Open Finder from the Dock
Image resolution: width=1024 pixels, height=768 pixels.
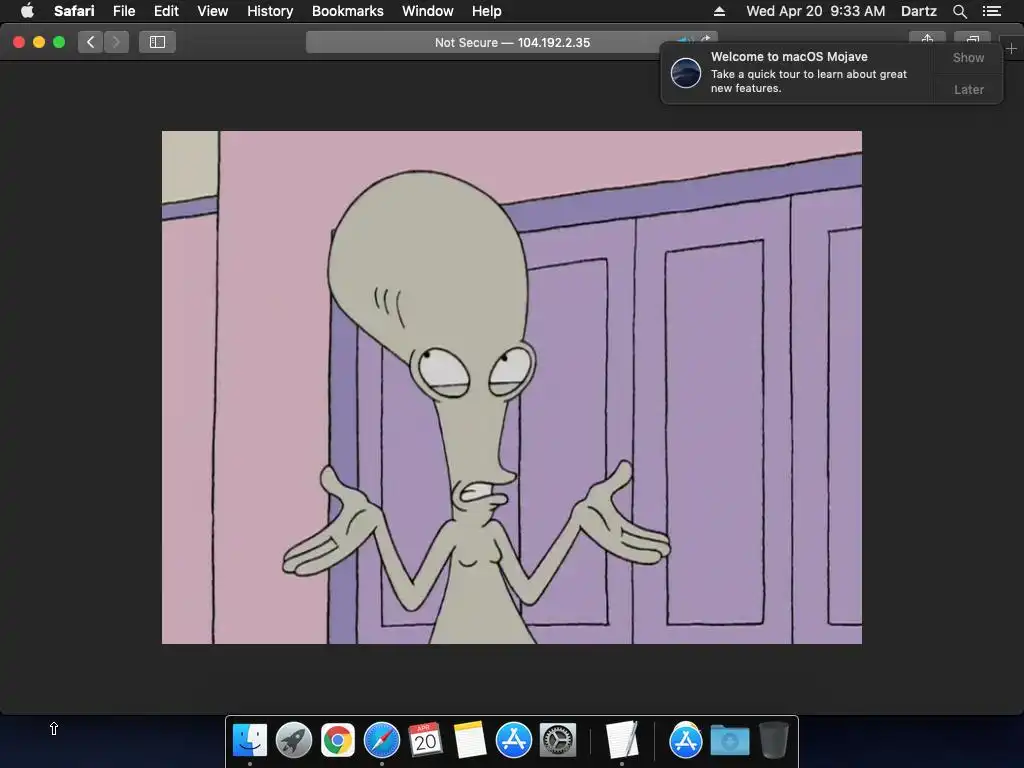pyautogui.click(x=249, y=741)
